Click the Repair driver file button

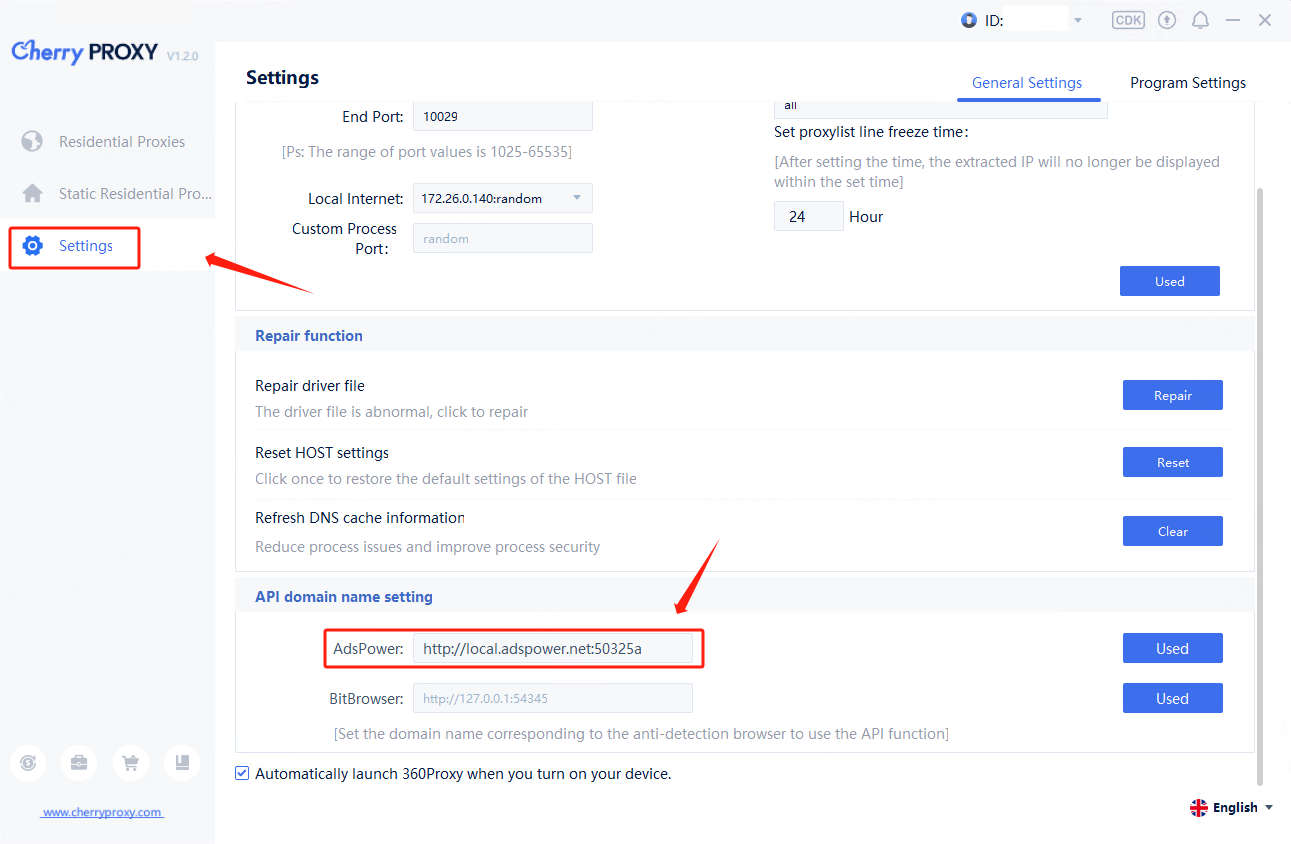(1172, 395)
